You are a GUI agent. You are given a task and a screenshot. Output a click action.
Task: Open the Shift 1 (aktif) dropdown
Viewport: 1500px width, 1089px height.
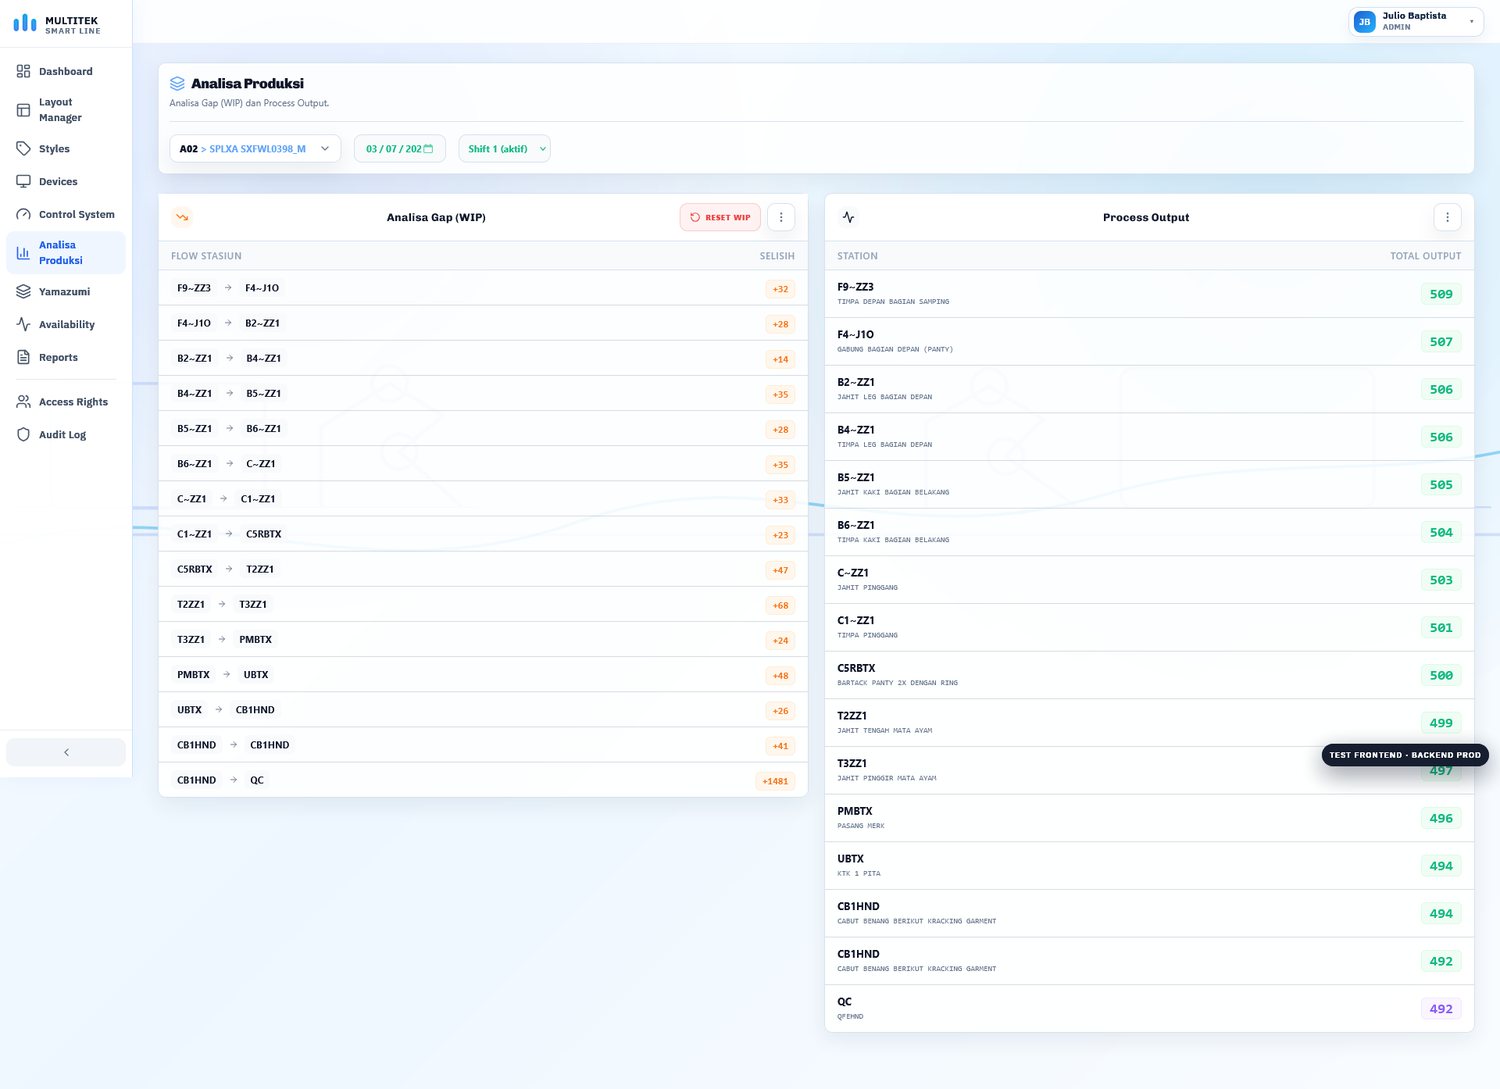point(504,148)
